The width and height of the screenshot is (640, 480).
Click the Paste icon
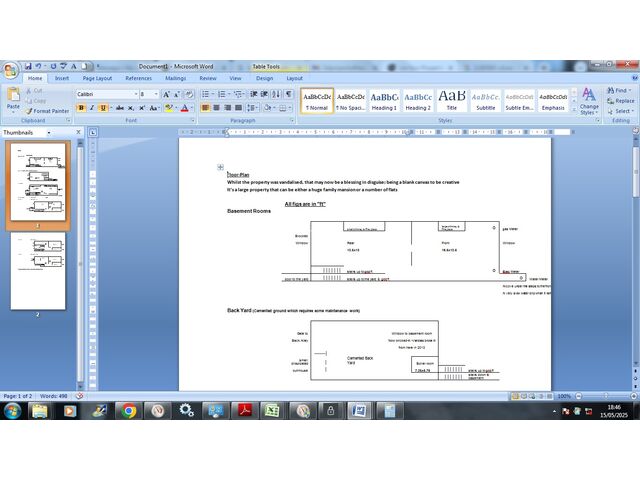(13, 98)
